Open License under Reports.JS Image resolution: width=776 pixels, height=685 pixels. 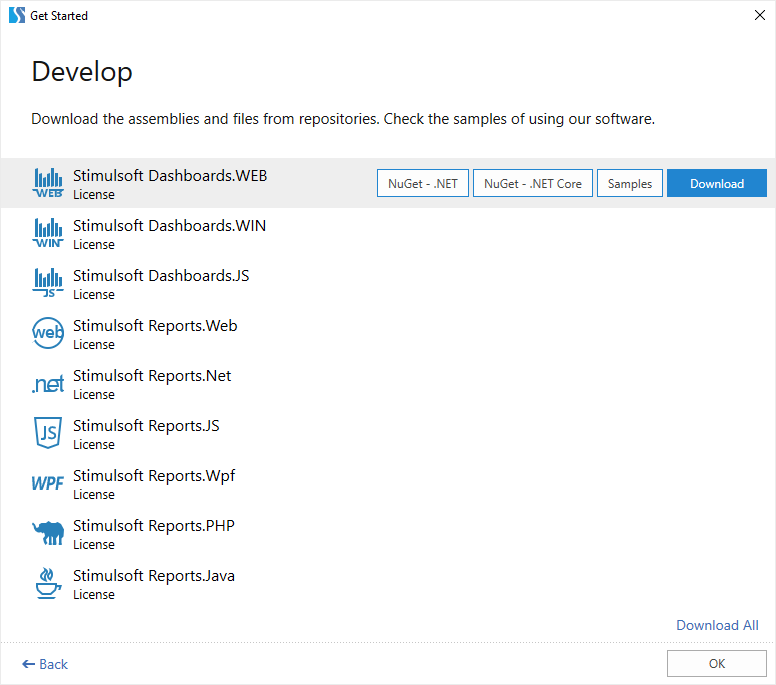[x=94, y=444]
